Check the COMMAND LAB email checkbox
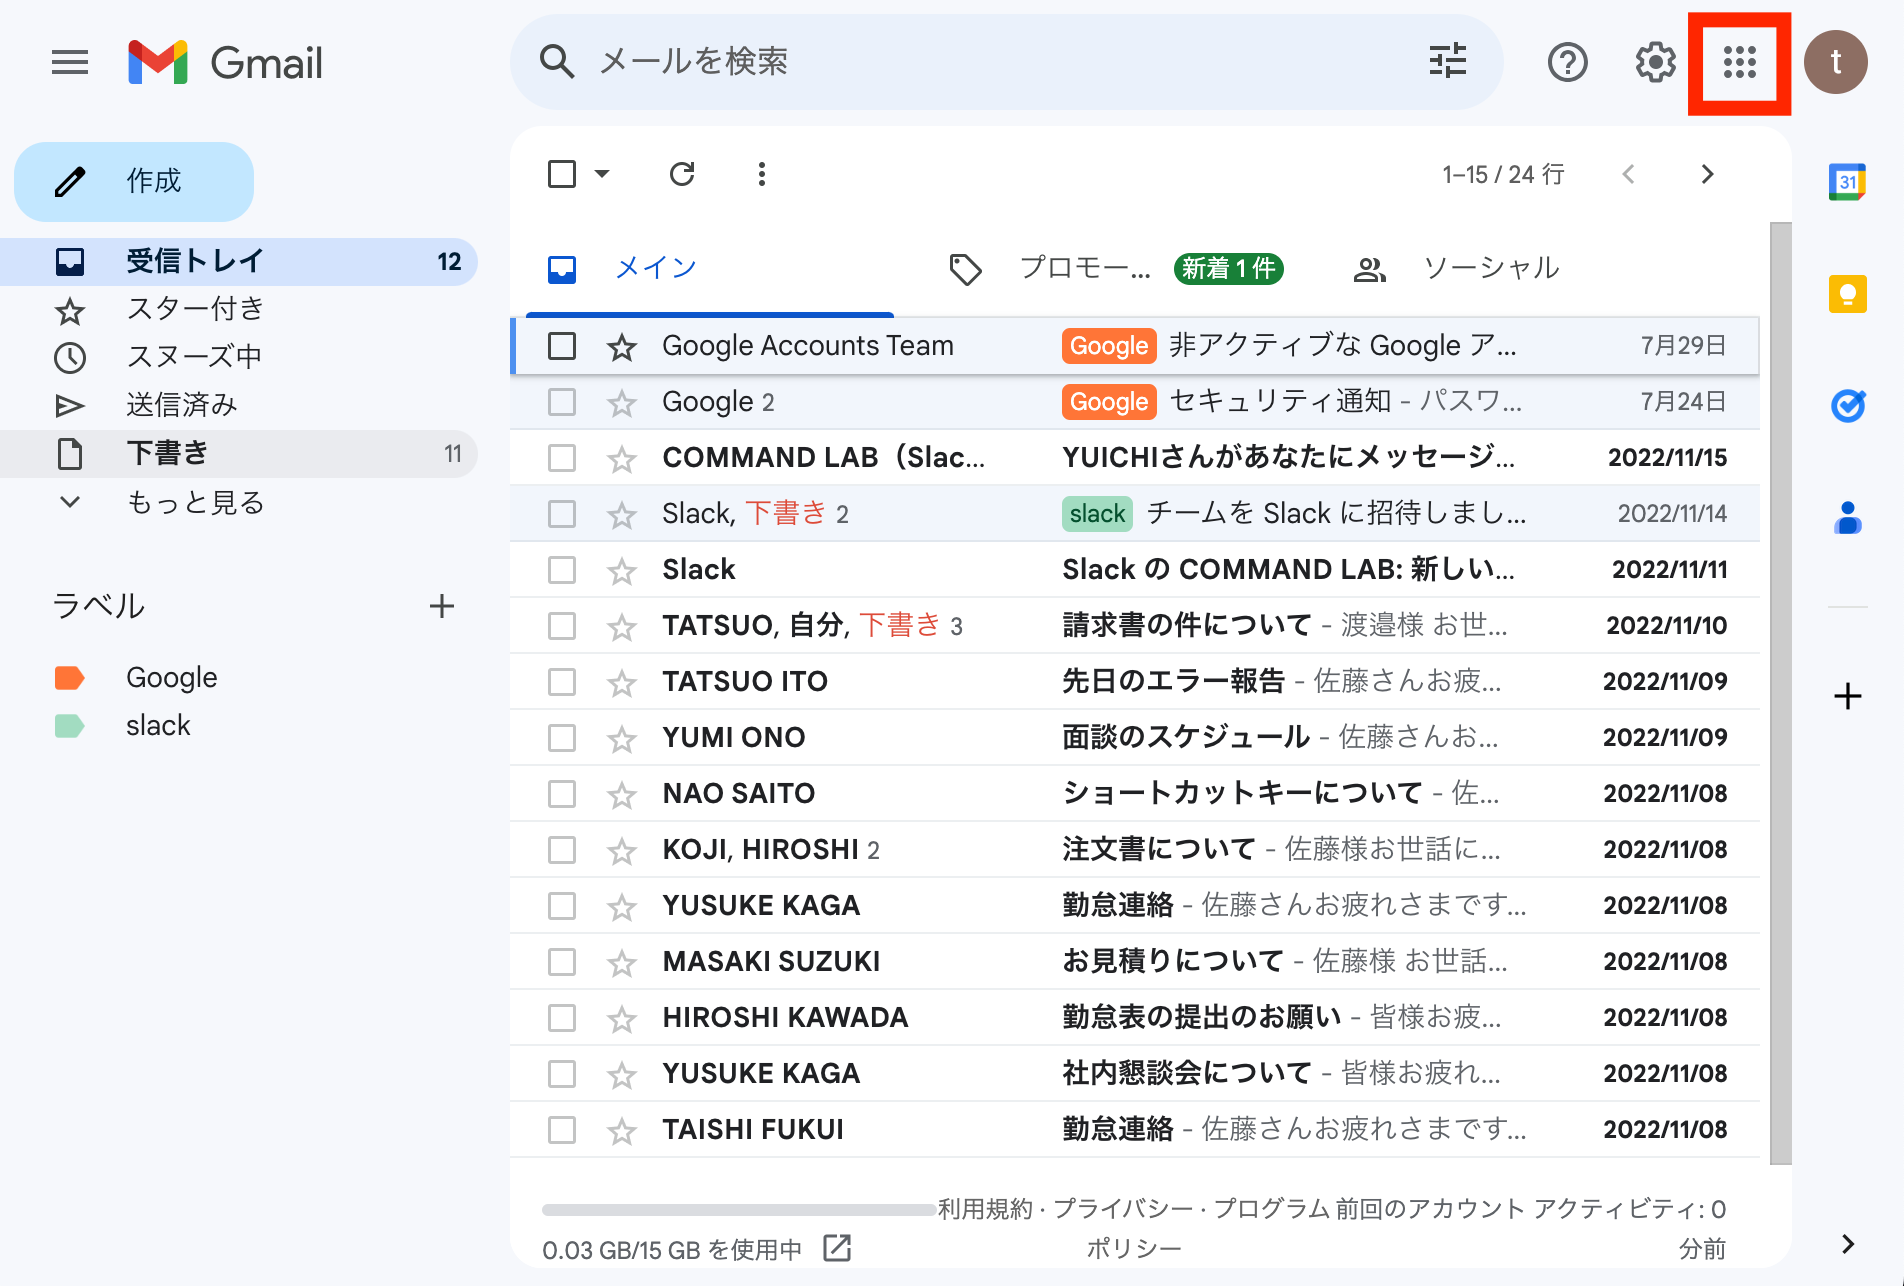This screenshot has width=1904, height=1286. [562, 458]
